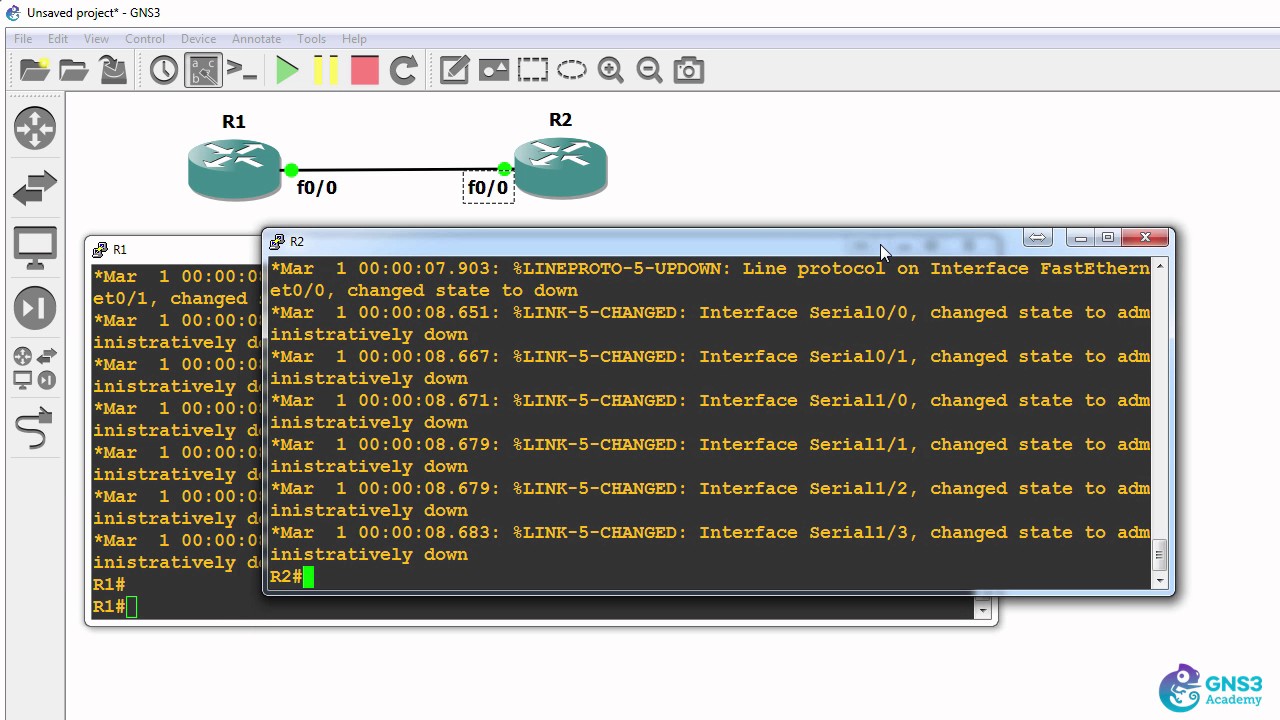This screenshot has height=720, width=1280.
Task: Minimize the R2 console window
Action: (1081, 238)
